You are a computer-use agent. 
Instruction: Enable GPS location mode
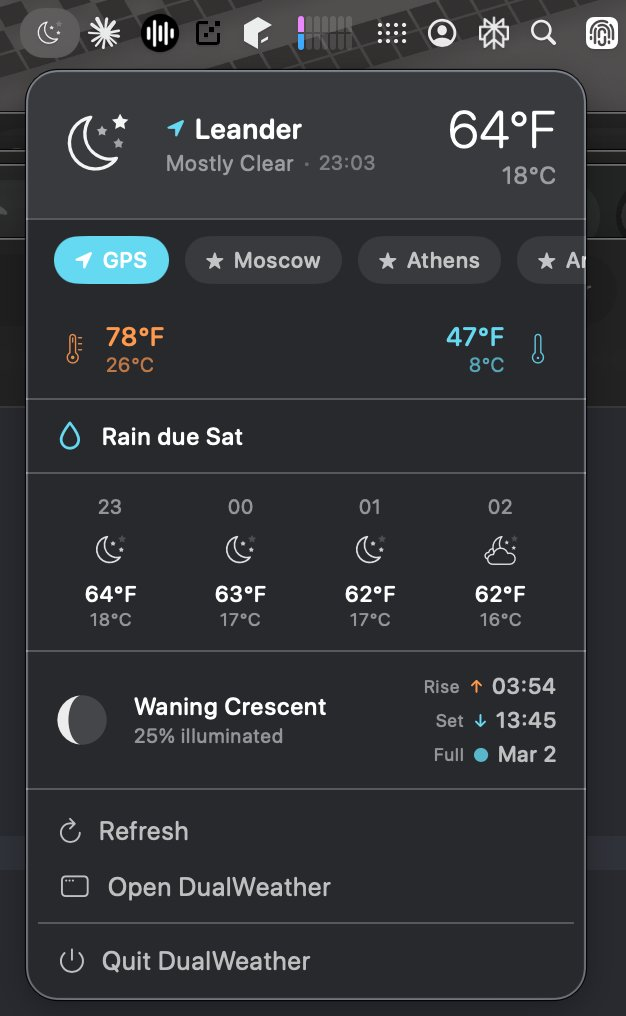pyautogui.click(x=111, y=259)
